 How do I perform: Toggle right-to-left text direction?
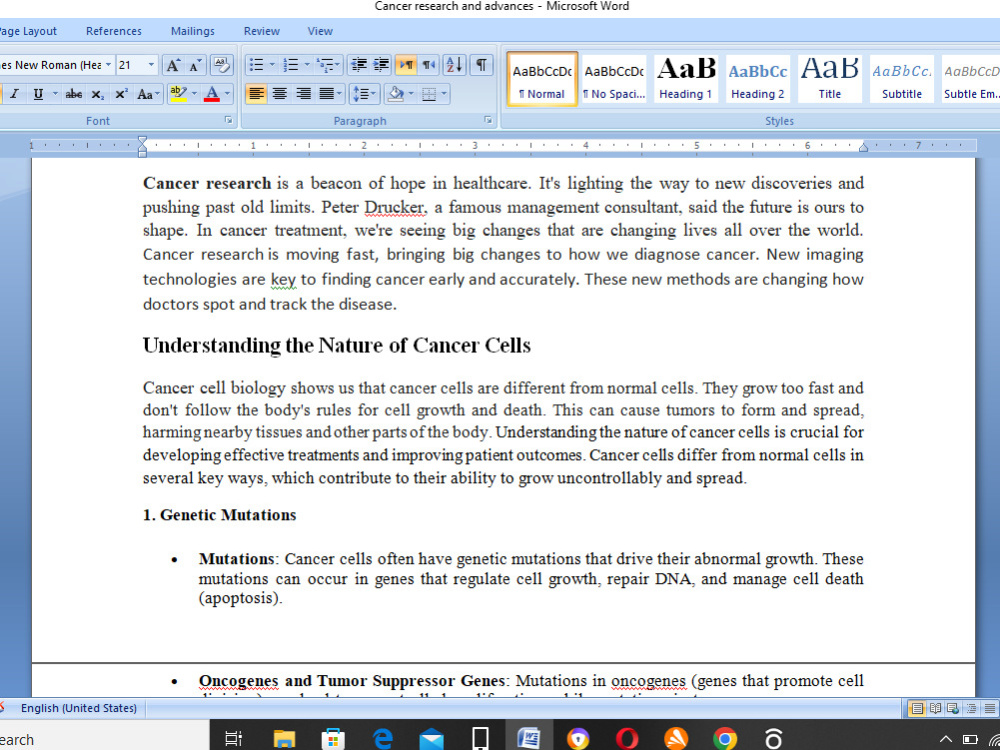pos(428,65)
